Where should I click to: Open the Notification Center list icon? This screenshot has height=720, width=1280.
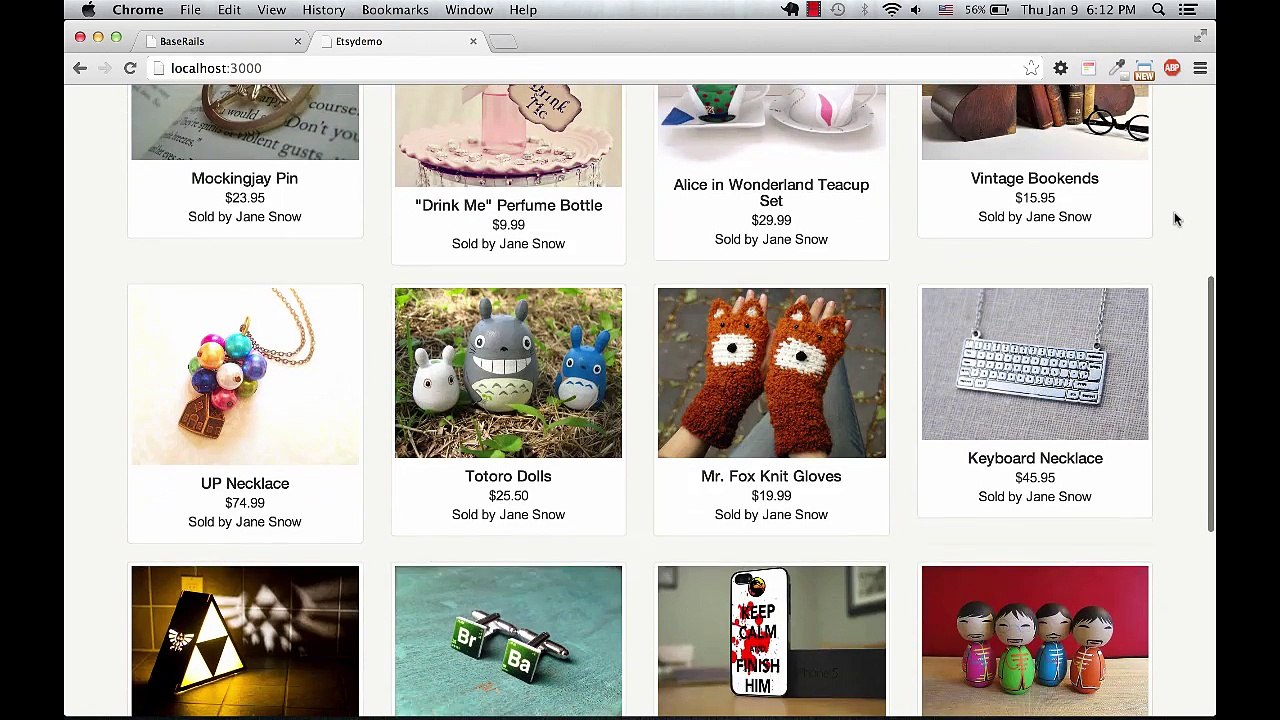tap(1188, 10)
